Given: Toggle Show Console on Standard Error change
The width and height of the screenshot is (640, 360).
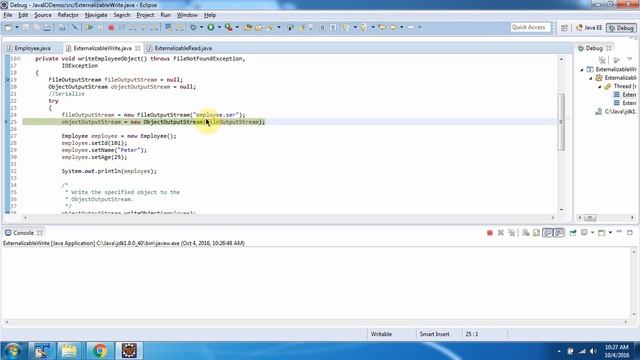Looking at the screenshot, I should tap(559, 233).
